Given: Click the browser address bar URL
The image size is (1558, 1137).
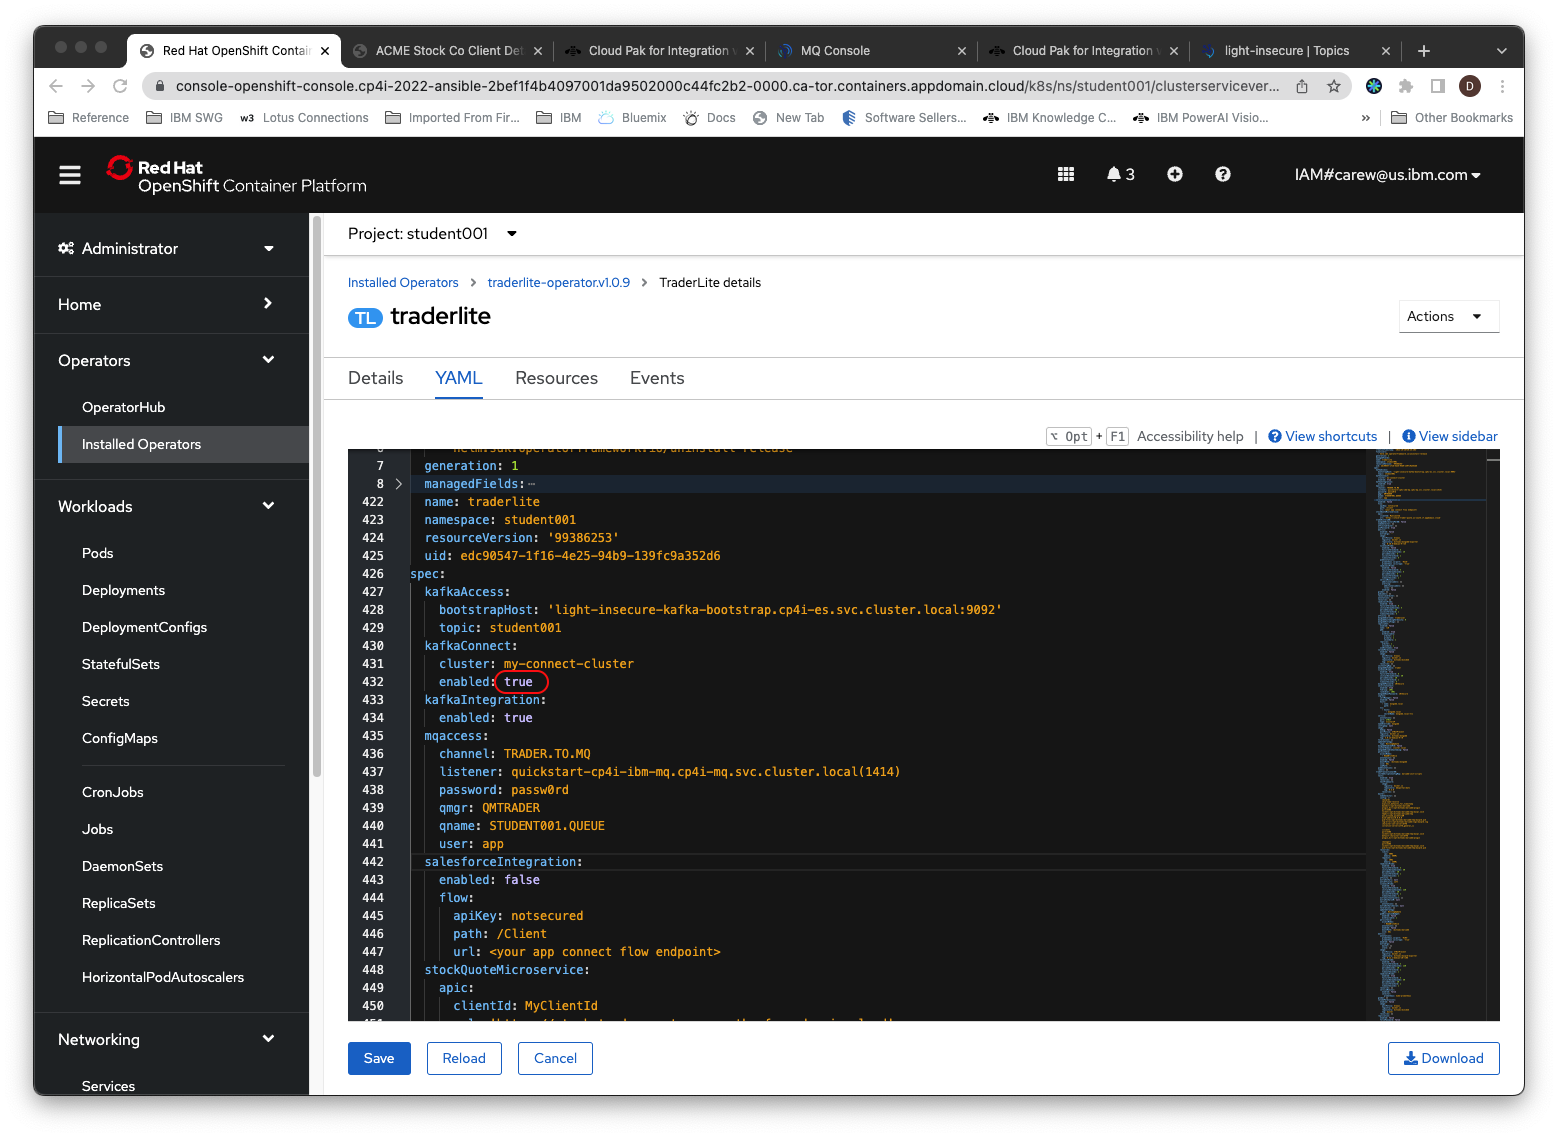Looking at the screenshot, I should (x=727, y=86).
